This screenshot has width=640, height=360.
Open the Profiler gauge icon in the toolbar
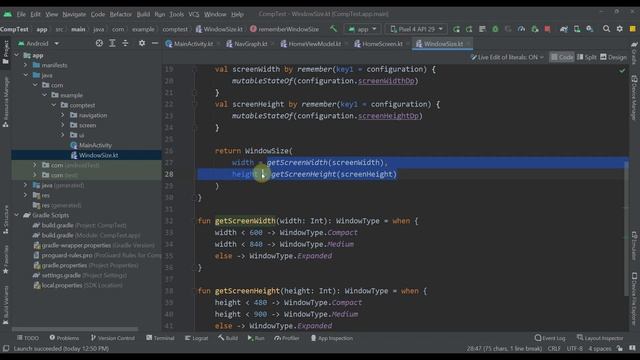click(521, 29)
